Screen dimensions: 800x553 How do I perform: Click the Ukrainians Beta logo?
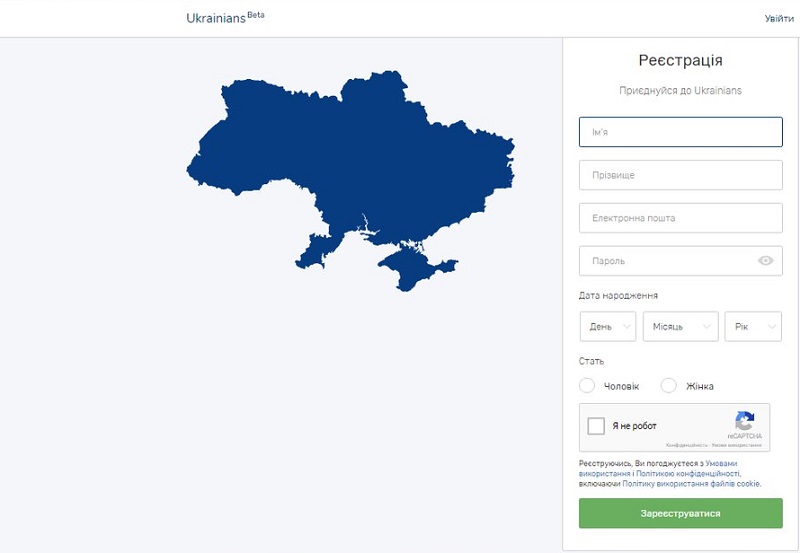click(x=226, y=17)
